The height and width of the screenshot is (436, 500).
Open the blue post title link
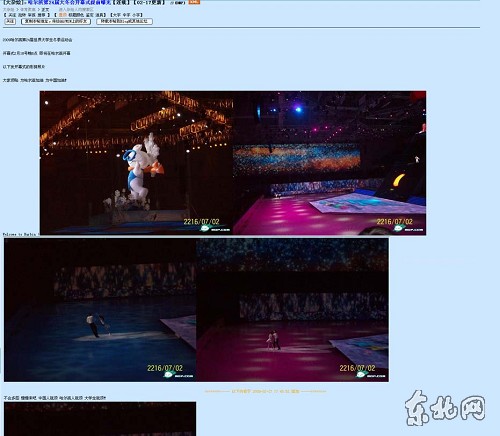click(x=69, y=2)
